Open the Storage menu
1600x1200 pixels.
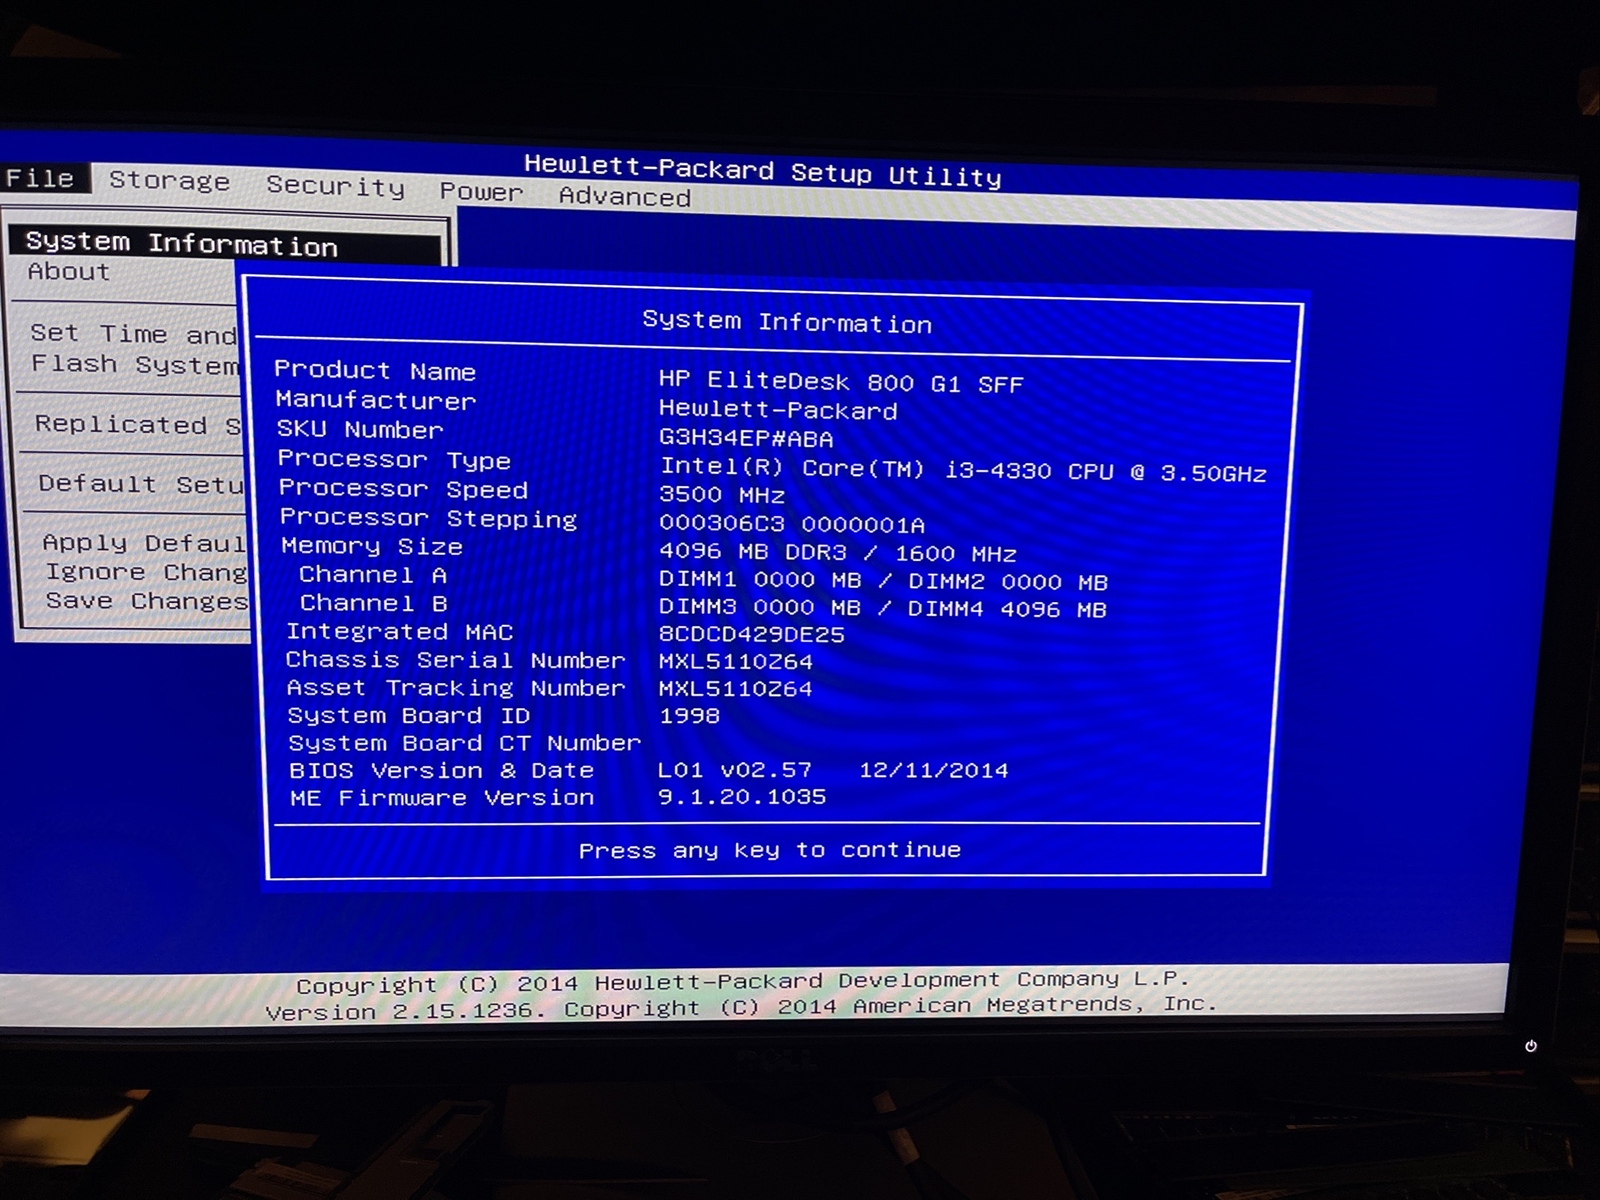tap(169, 181)
